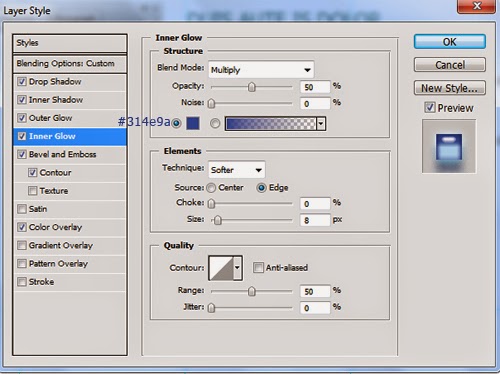
Task: Click the Noise value field
Action: (x=315, y=104)
